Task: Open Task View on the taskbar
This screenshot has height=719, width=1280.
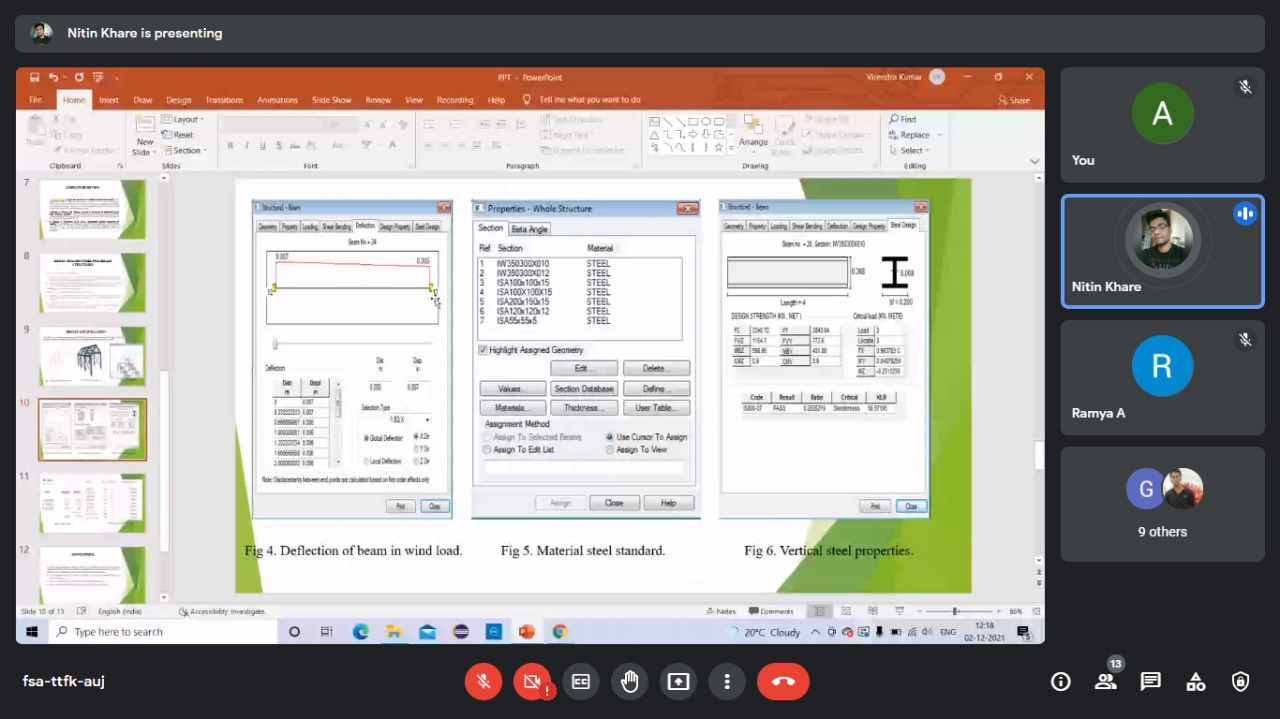Action: click(x=327, y=632)
